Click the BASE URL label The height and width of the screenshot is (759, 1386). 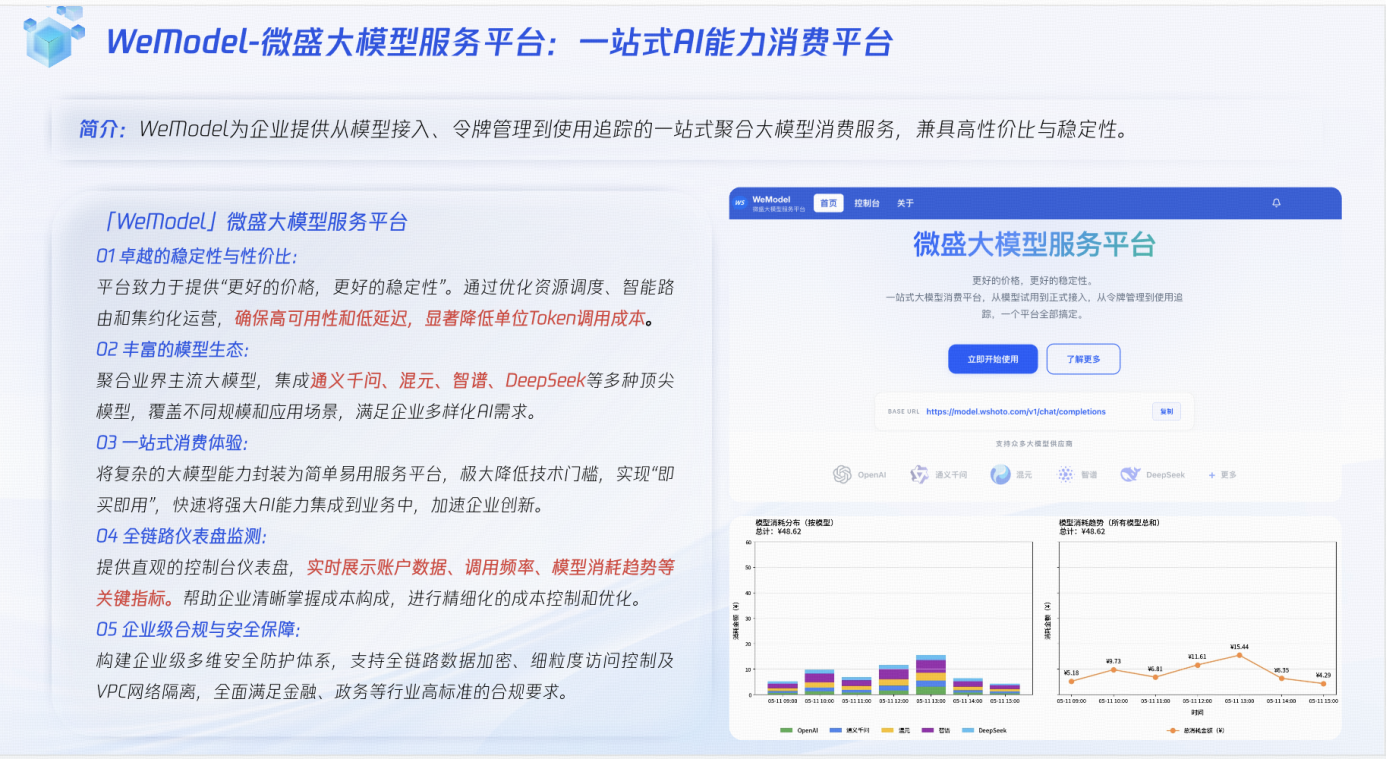point(902,411)
